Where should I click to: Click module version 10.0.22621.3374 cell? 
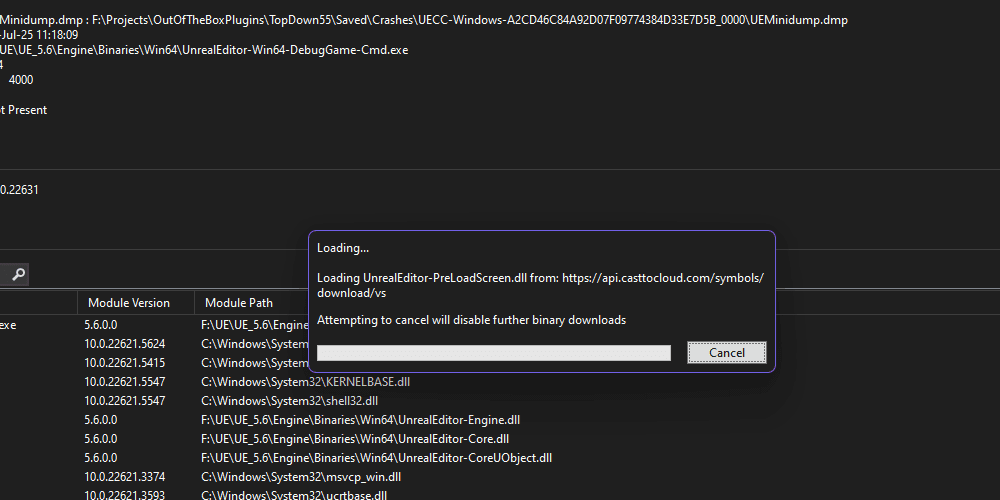[125, 477]
